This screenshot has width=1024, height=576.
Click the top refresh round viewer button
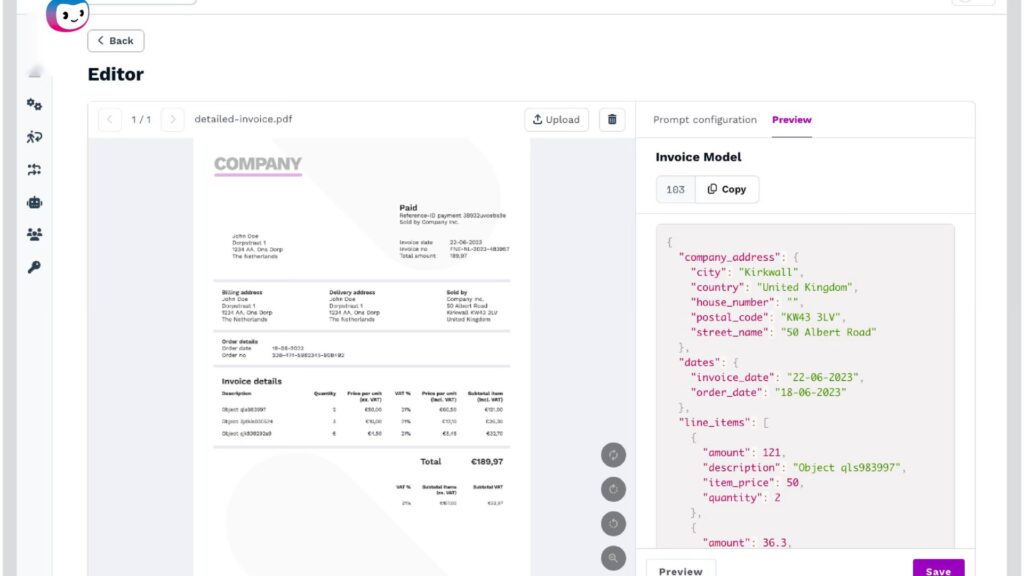[x=613, y=455]
